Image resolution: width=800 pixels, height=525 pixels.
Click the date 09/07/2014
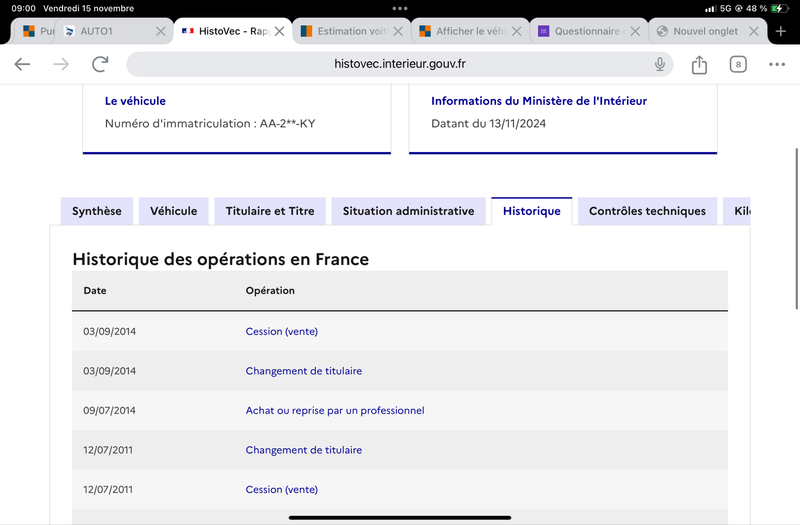tap(109, 411)
